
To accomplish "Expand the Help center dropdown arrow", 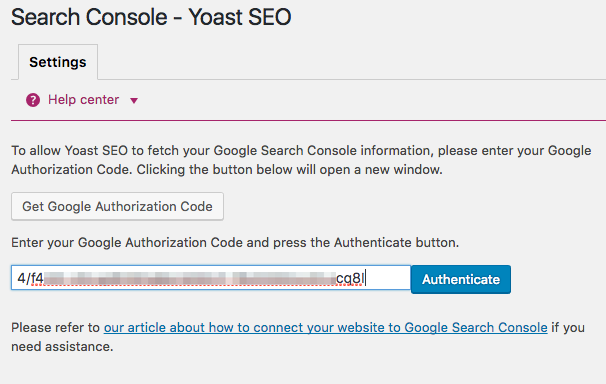I will (x=134, y=101).
